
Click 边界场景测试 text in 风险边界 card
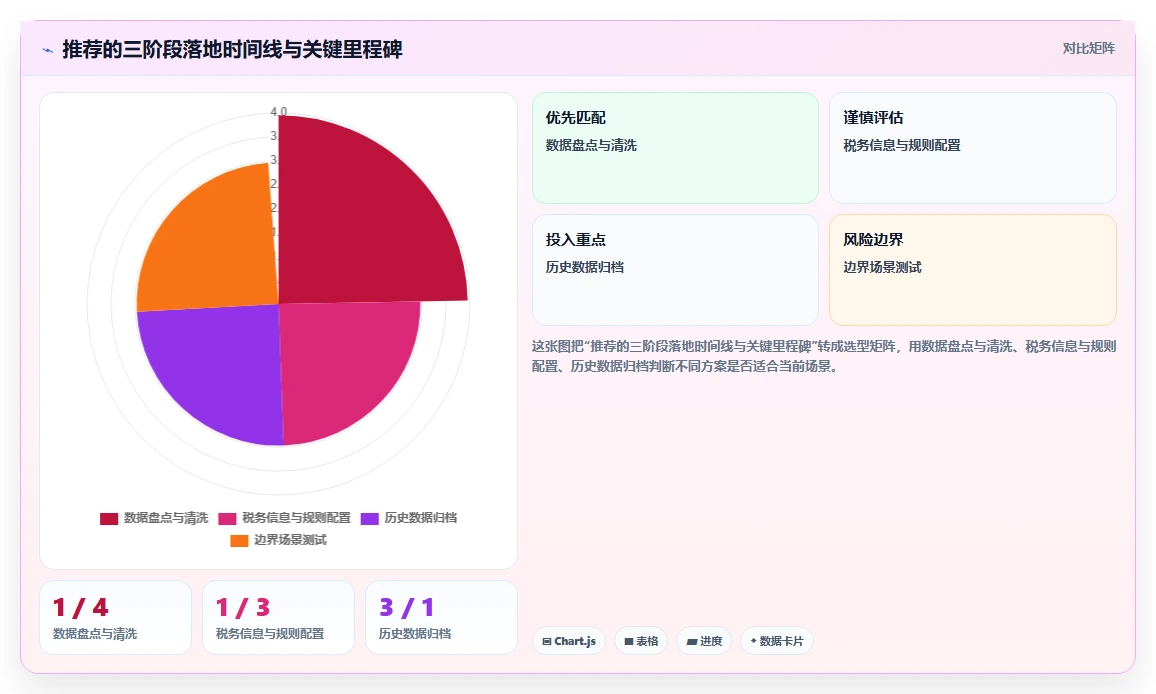[x=882, y=268]
